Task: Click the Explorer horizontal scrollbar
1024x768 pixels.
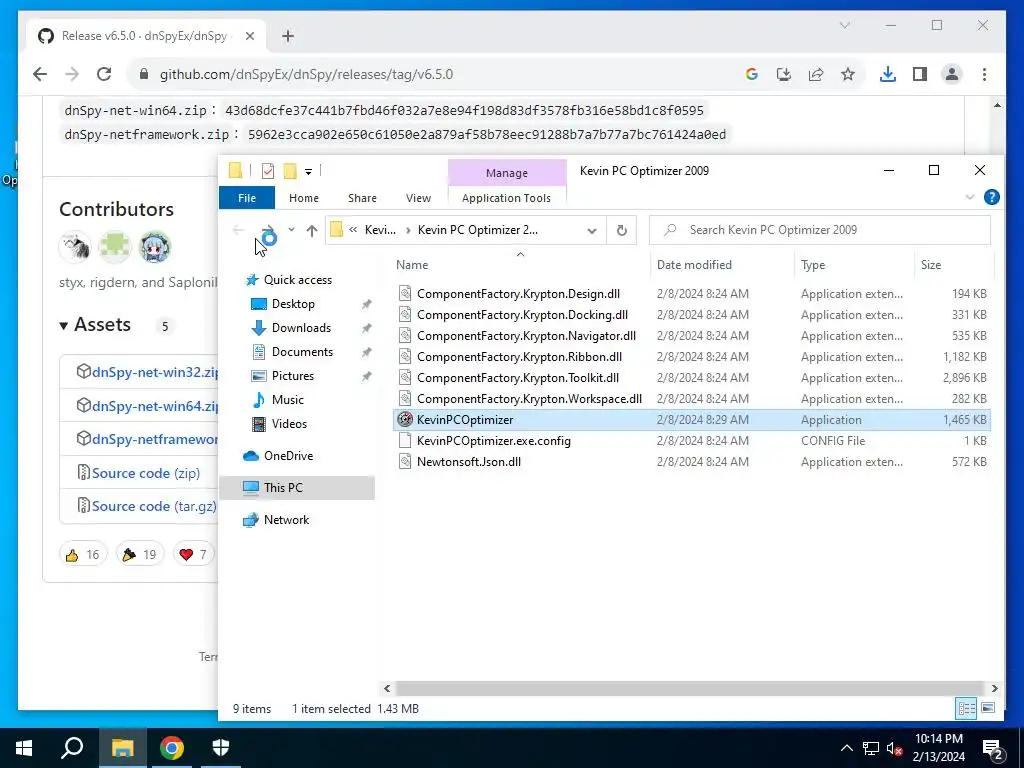Action: pos(690,688)
